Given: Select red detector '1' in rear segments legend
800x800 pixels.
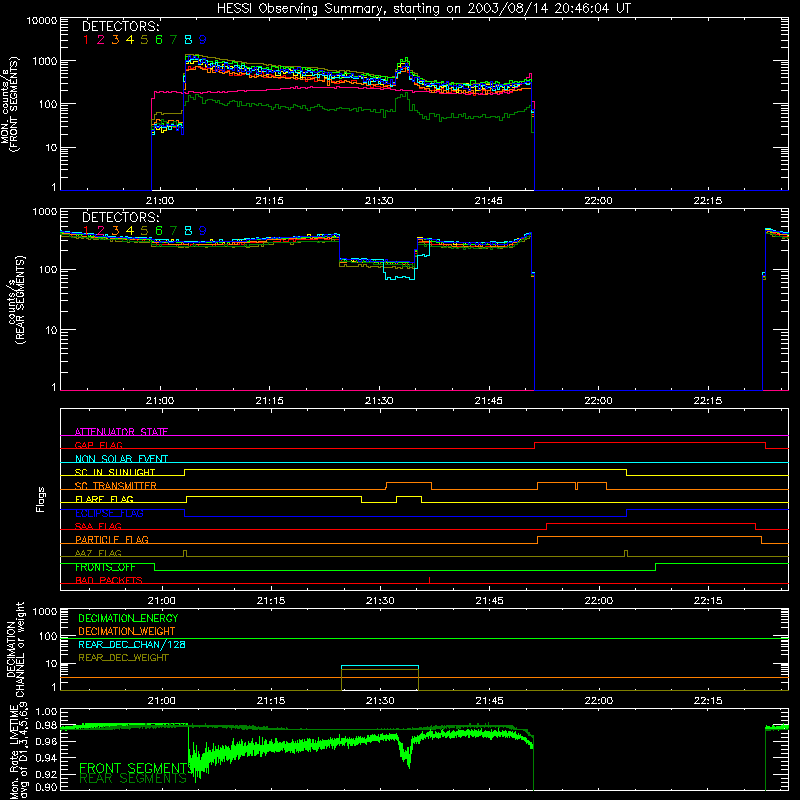Looking at the screenshot, I should coord(86,231).
